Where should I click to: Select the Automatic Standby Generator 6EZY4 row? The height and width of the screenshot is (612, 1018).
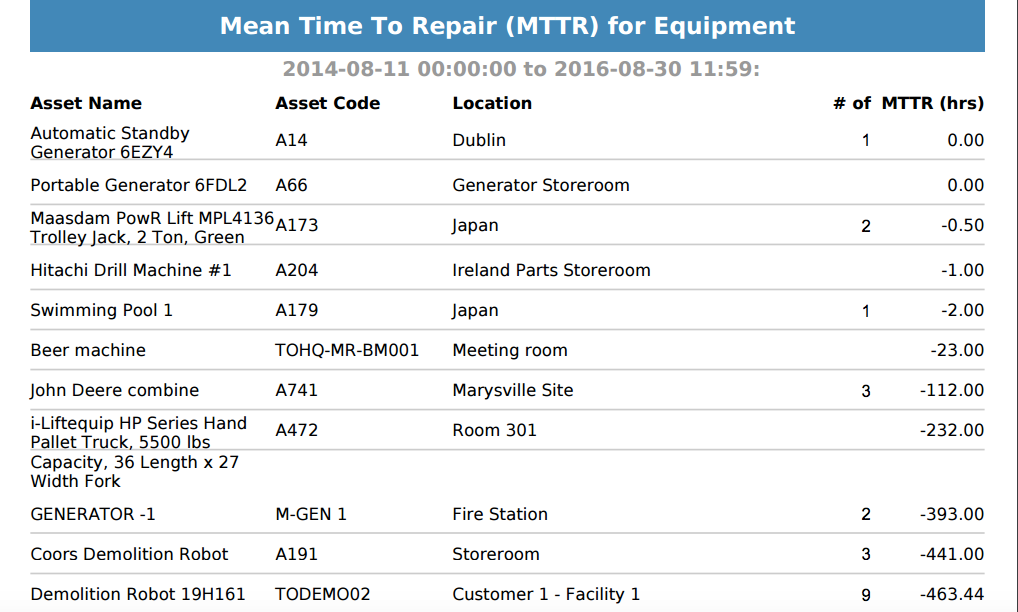pyautogui.click(x=507, y=141)
